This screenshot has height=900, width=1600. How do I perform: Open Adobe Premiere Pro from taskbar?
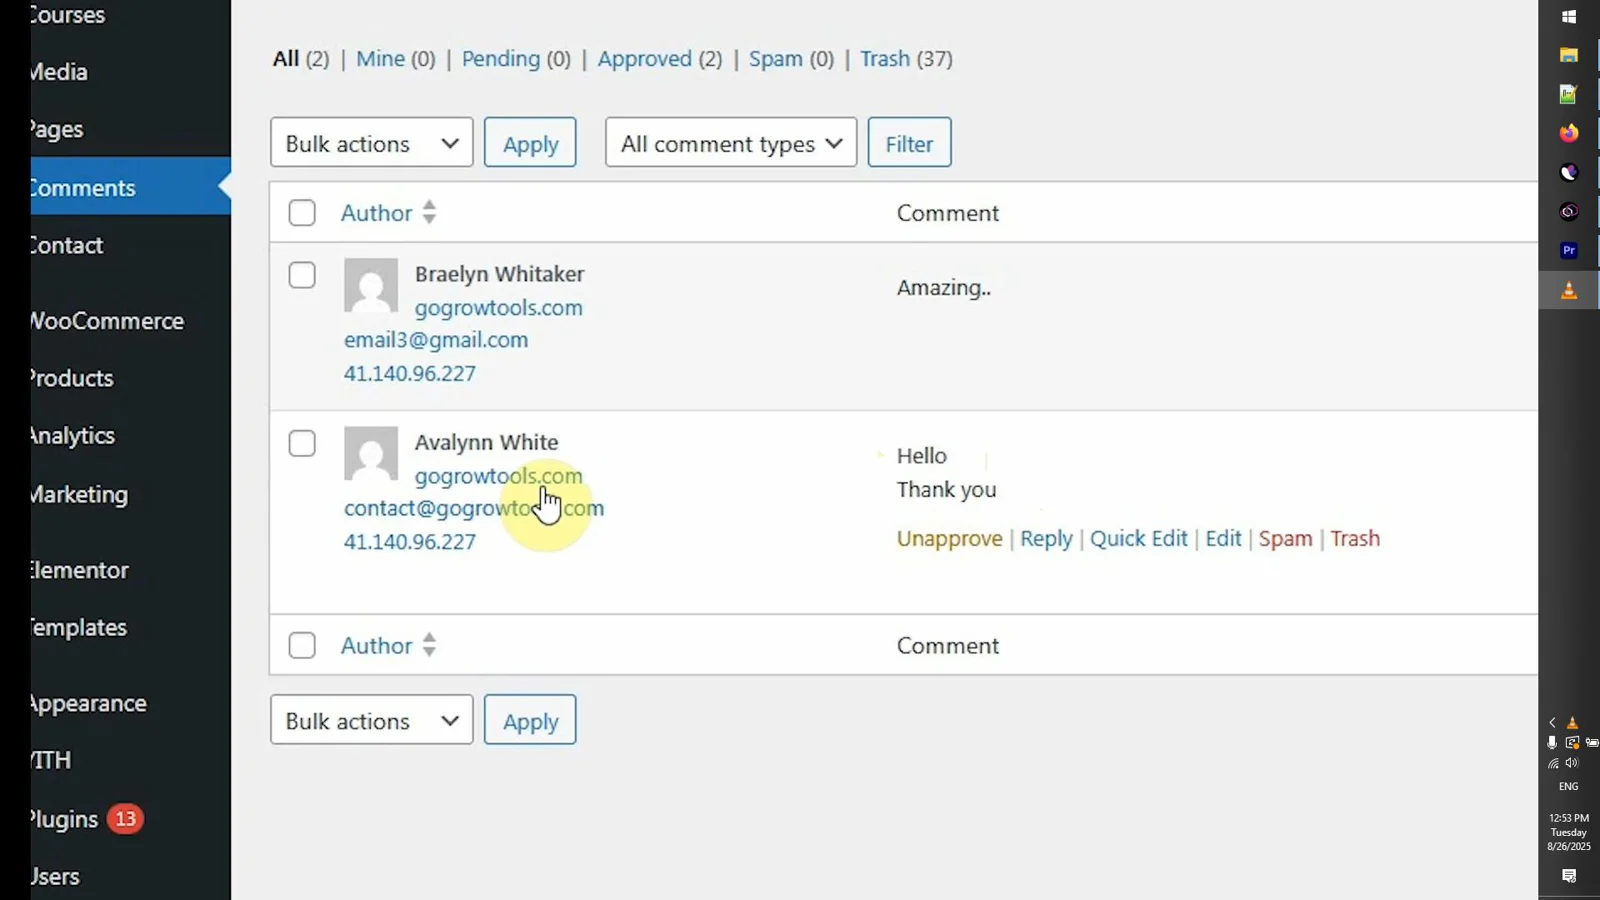click(x=1569, y=250)
